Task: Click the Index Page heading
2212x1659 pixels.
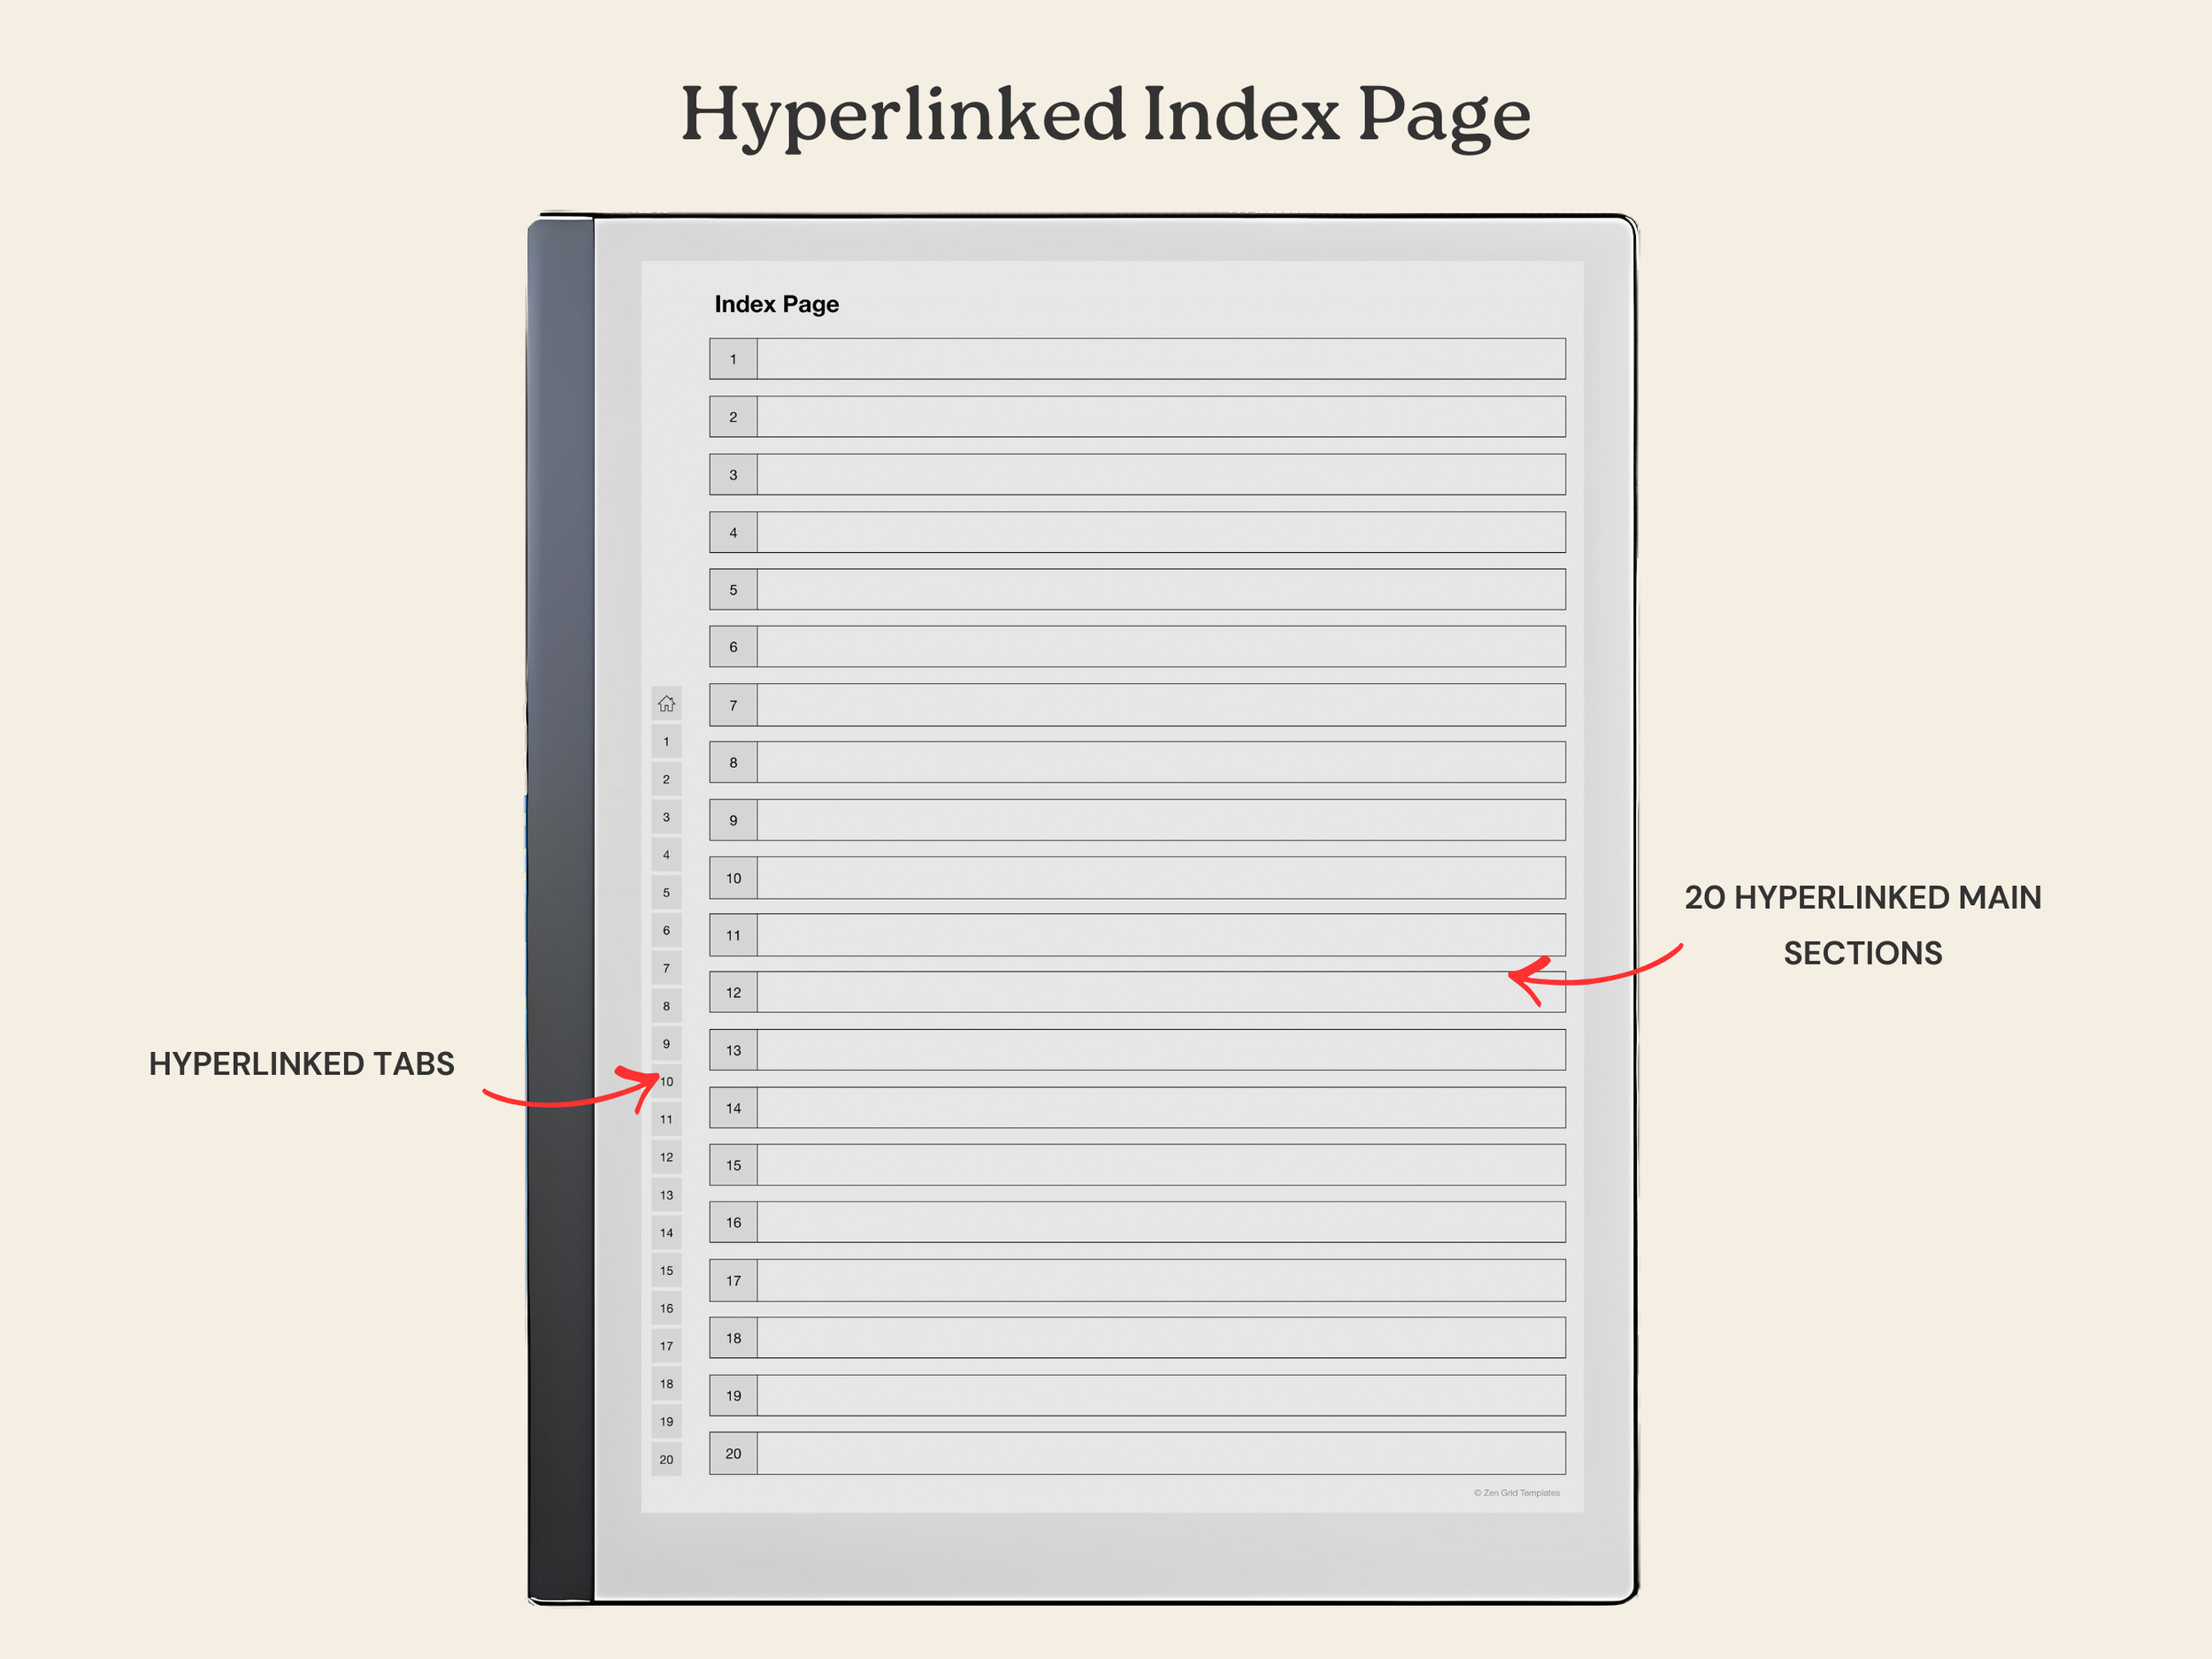Action: (776, 304)
